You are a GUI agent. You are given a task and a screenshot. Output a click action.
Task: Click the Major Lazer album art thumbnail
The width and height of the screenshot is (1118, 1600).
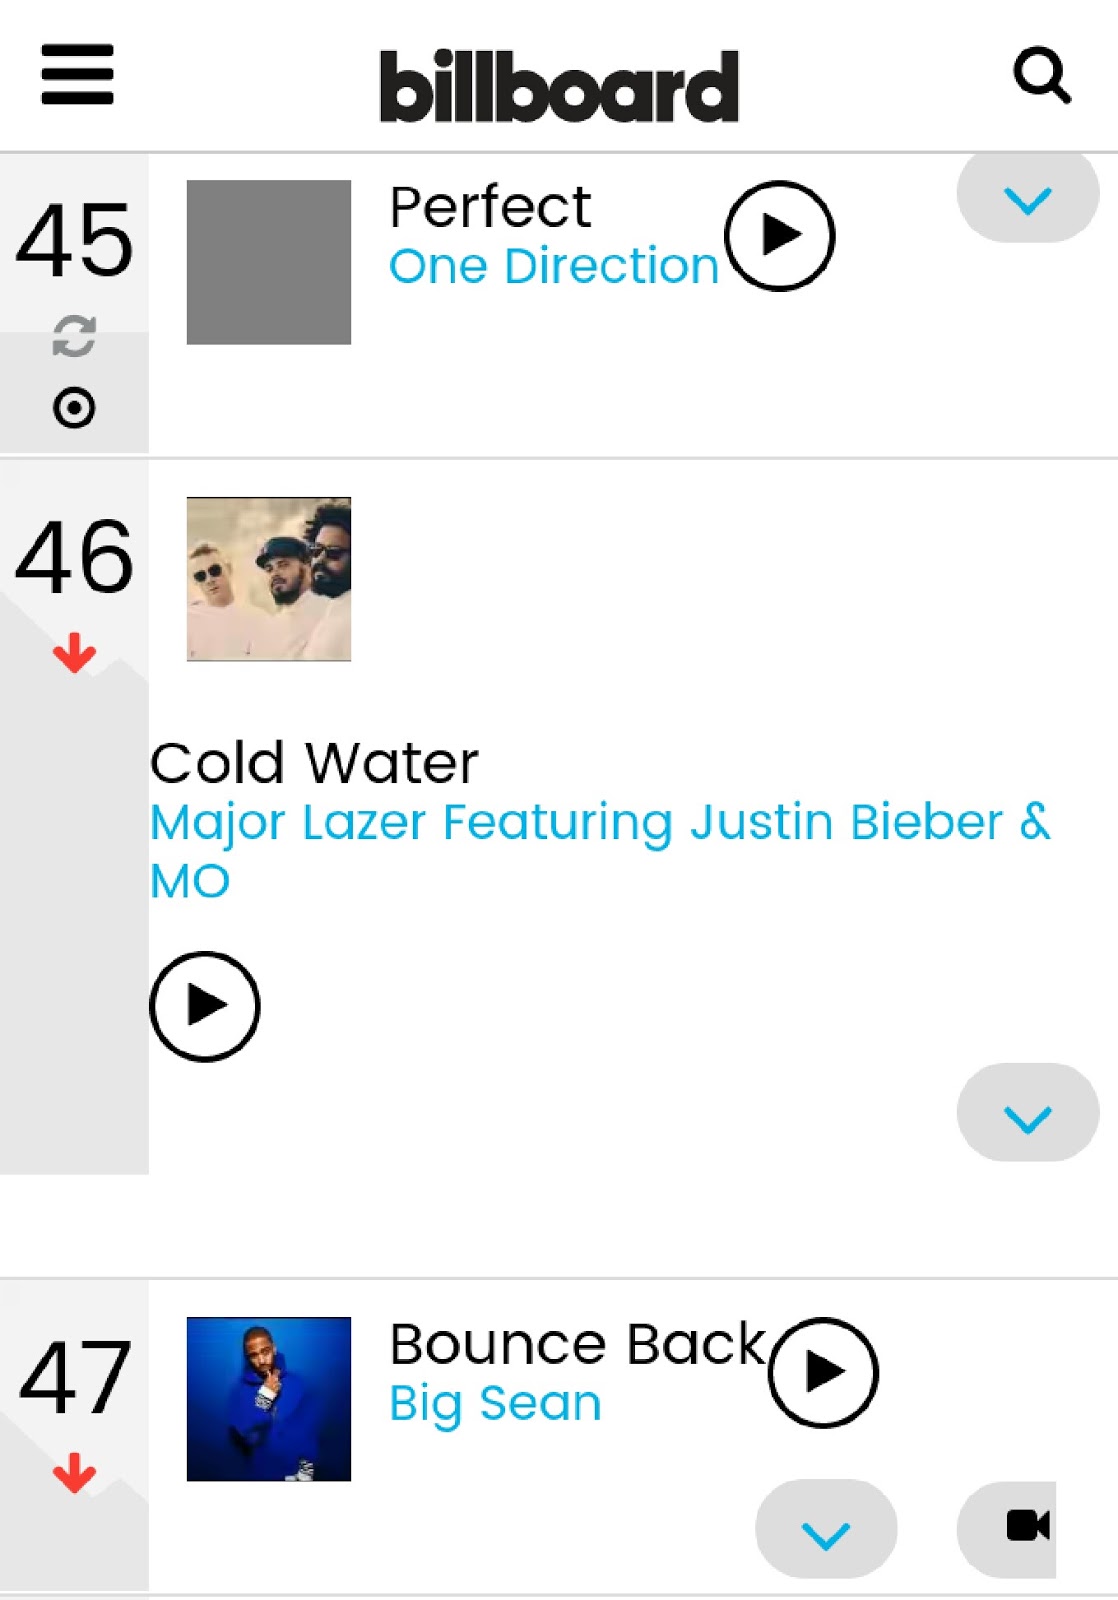pyautogui.click(x=268, y=578)
